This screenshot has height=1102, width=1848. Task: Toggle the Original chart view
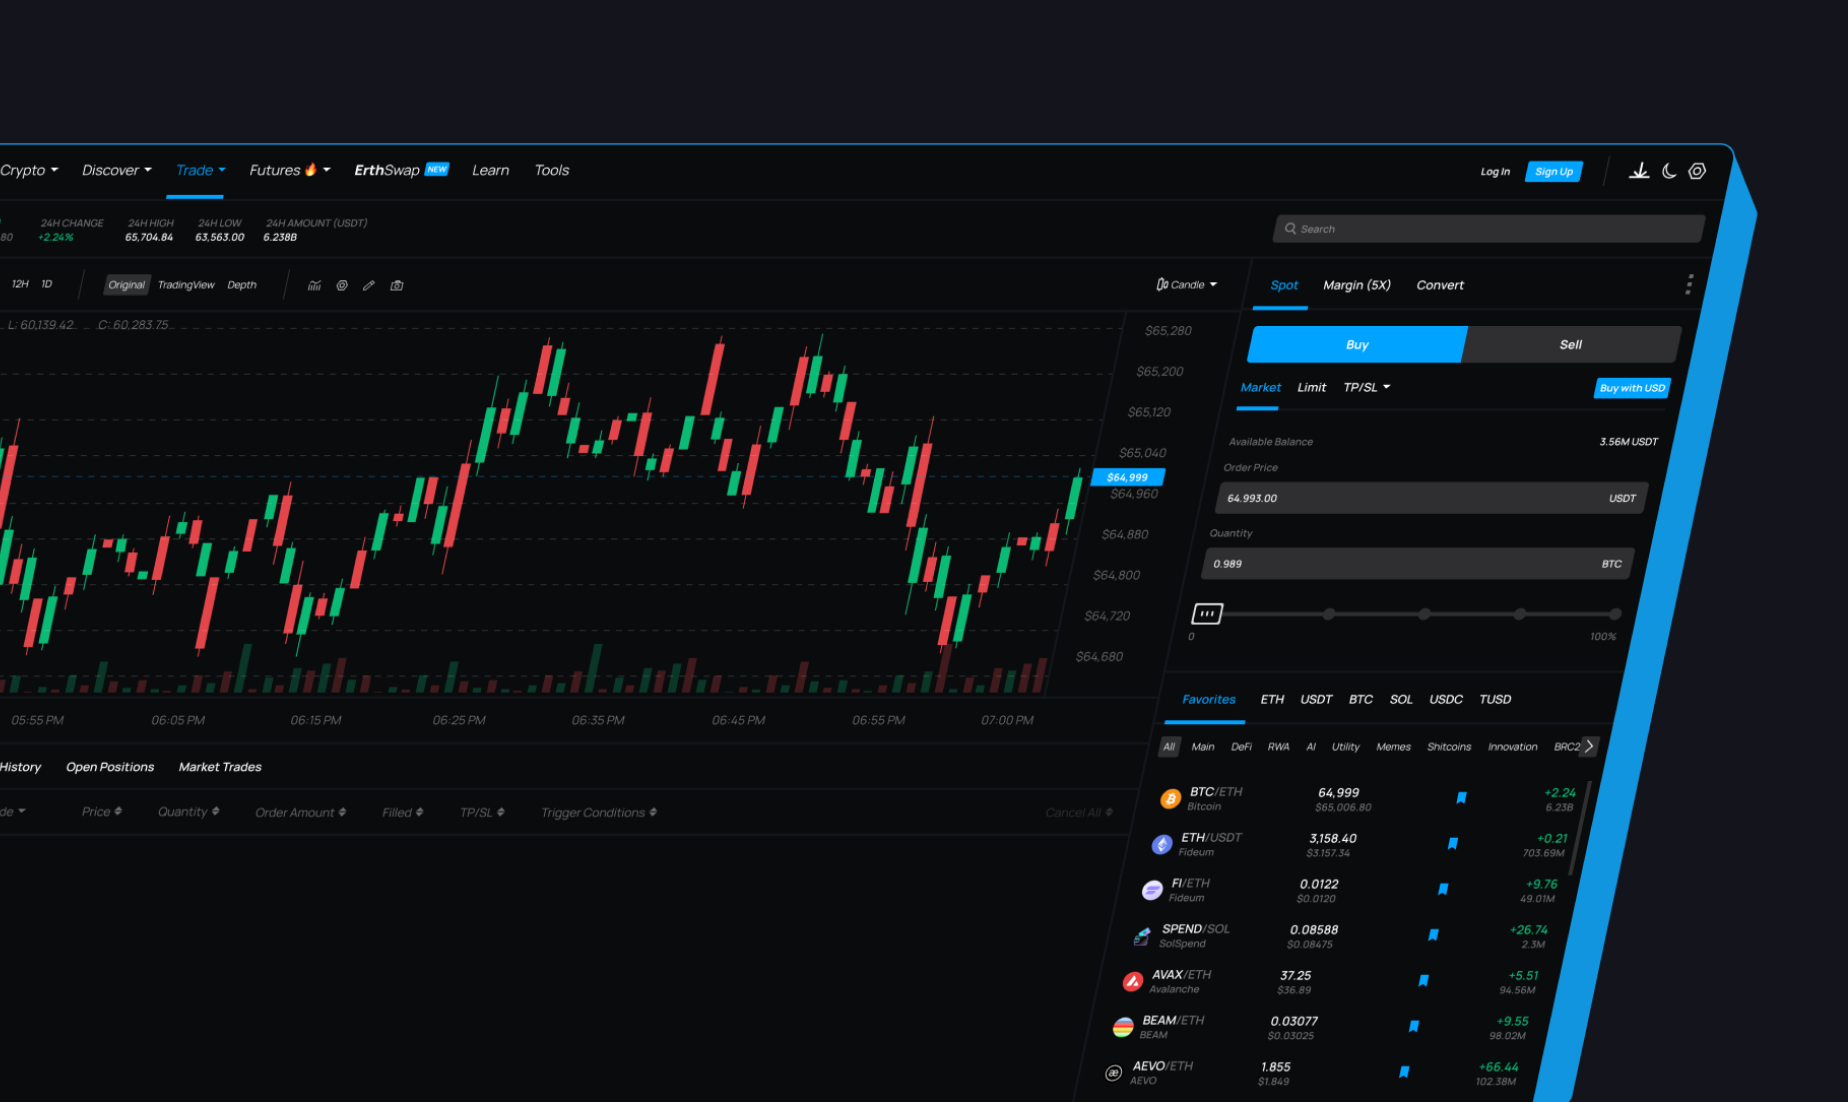126,285
